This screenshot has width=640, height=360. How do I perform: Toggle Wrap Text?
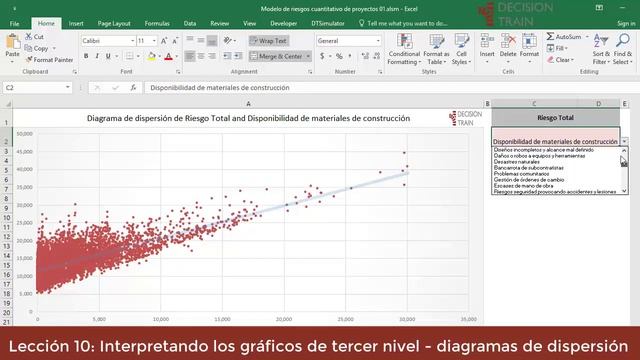(x=269, y=41)
